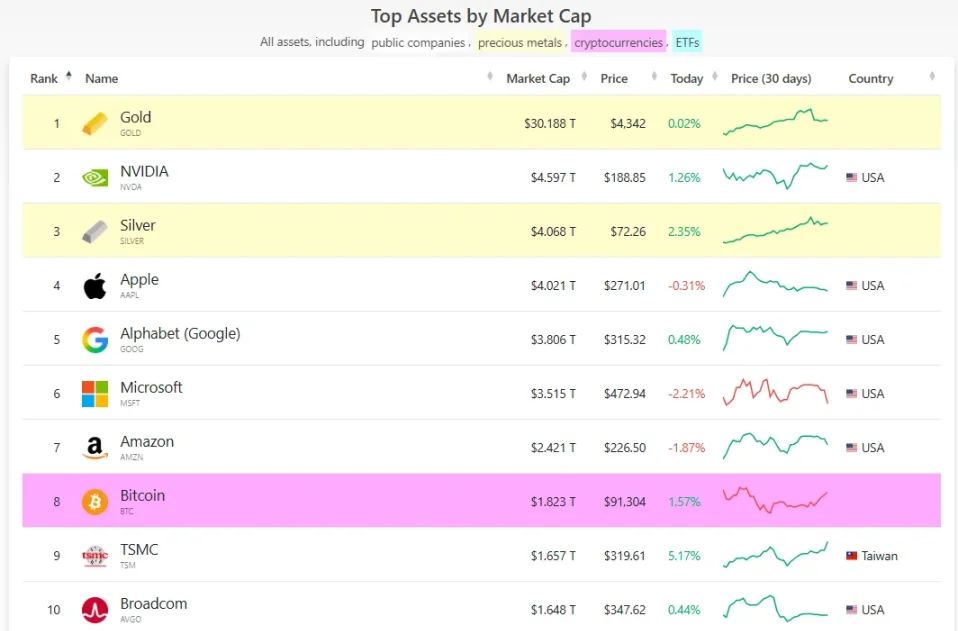
Task: Click Microsoft today change -2.21%
Action: click(x=686, y=394)
